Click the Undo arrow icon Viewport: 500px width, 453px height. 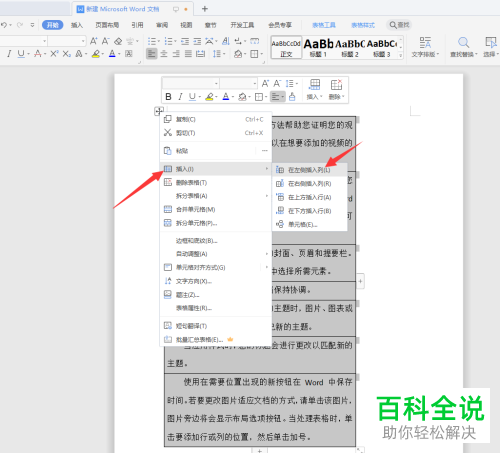click(4, 25)
